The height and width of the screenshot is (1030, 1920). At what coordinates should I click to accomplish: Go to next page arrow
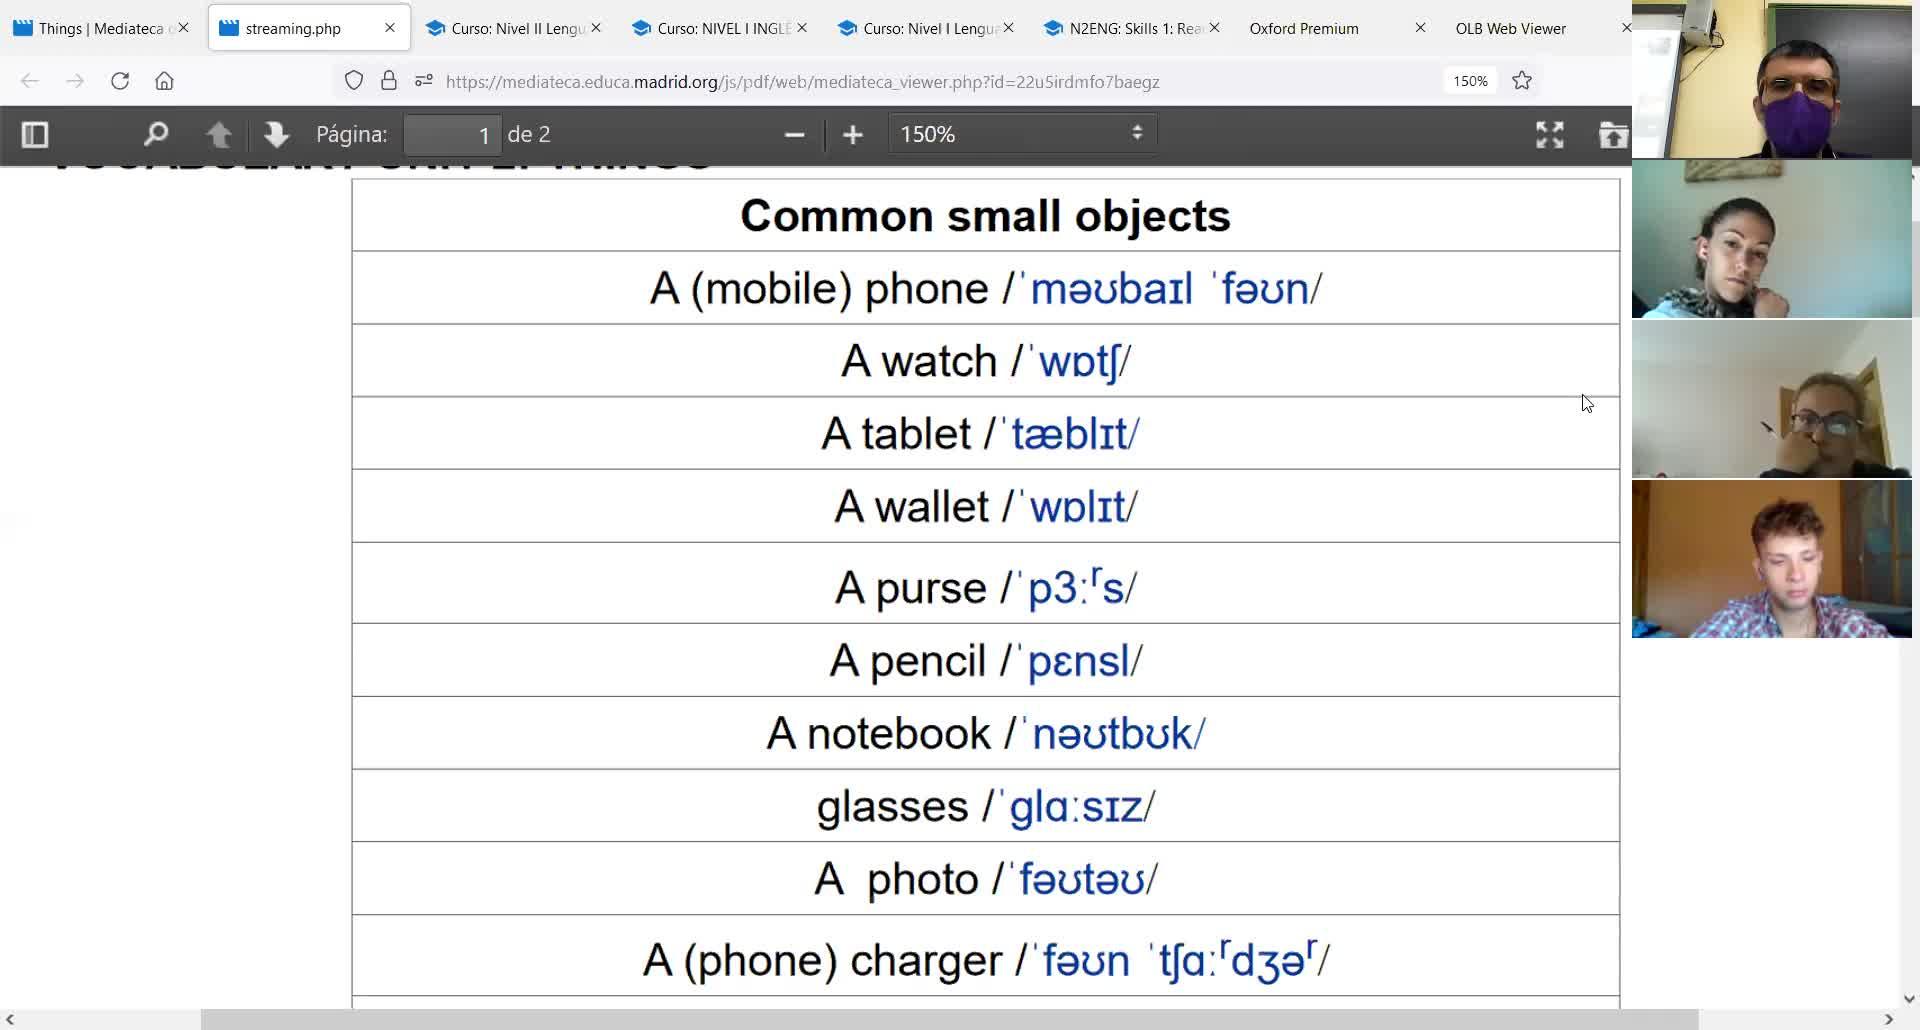click(x=276, y=134)
